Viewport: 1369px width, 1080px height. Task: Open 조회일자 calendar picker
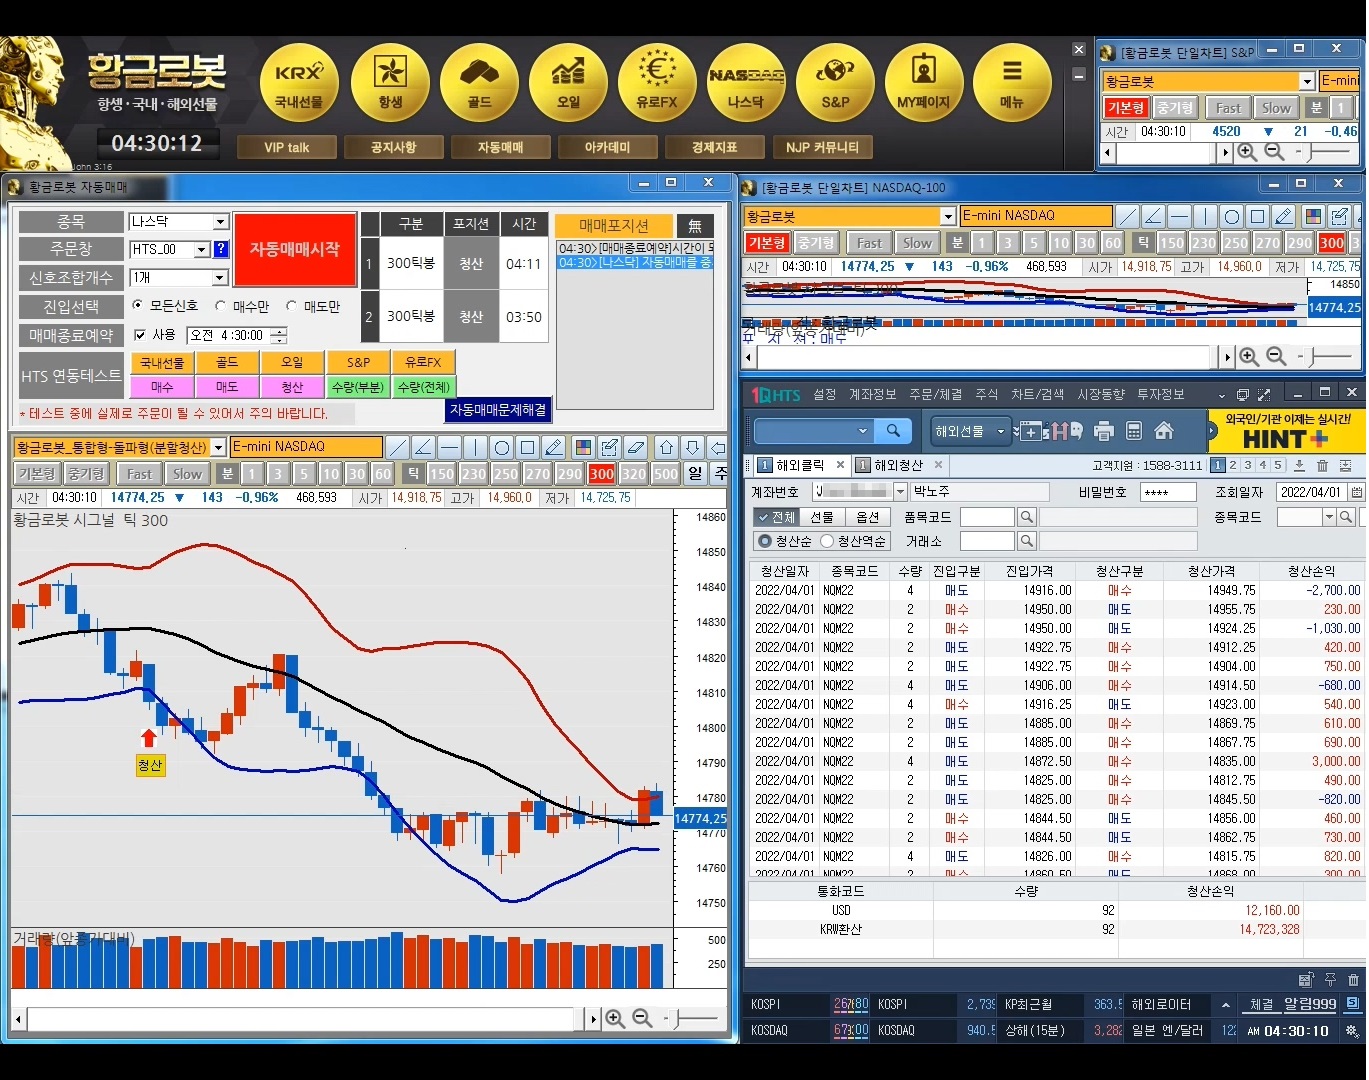click(1356, 492)
